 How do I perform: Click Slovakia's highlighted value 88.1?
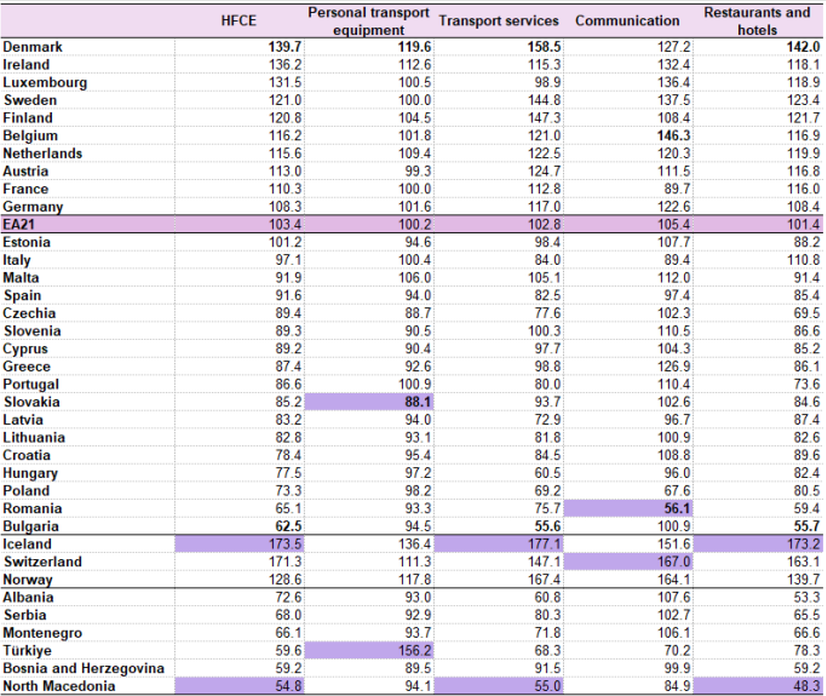click(418, 402)
